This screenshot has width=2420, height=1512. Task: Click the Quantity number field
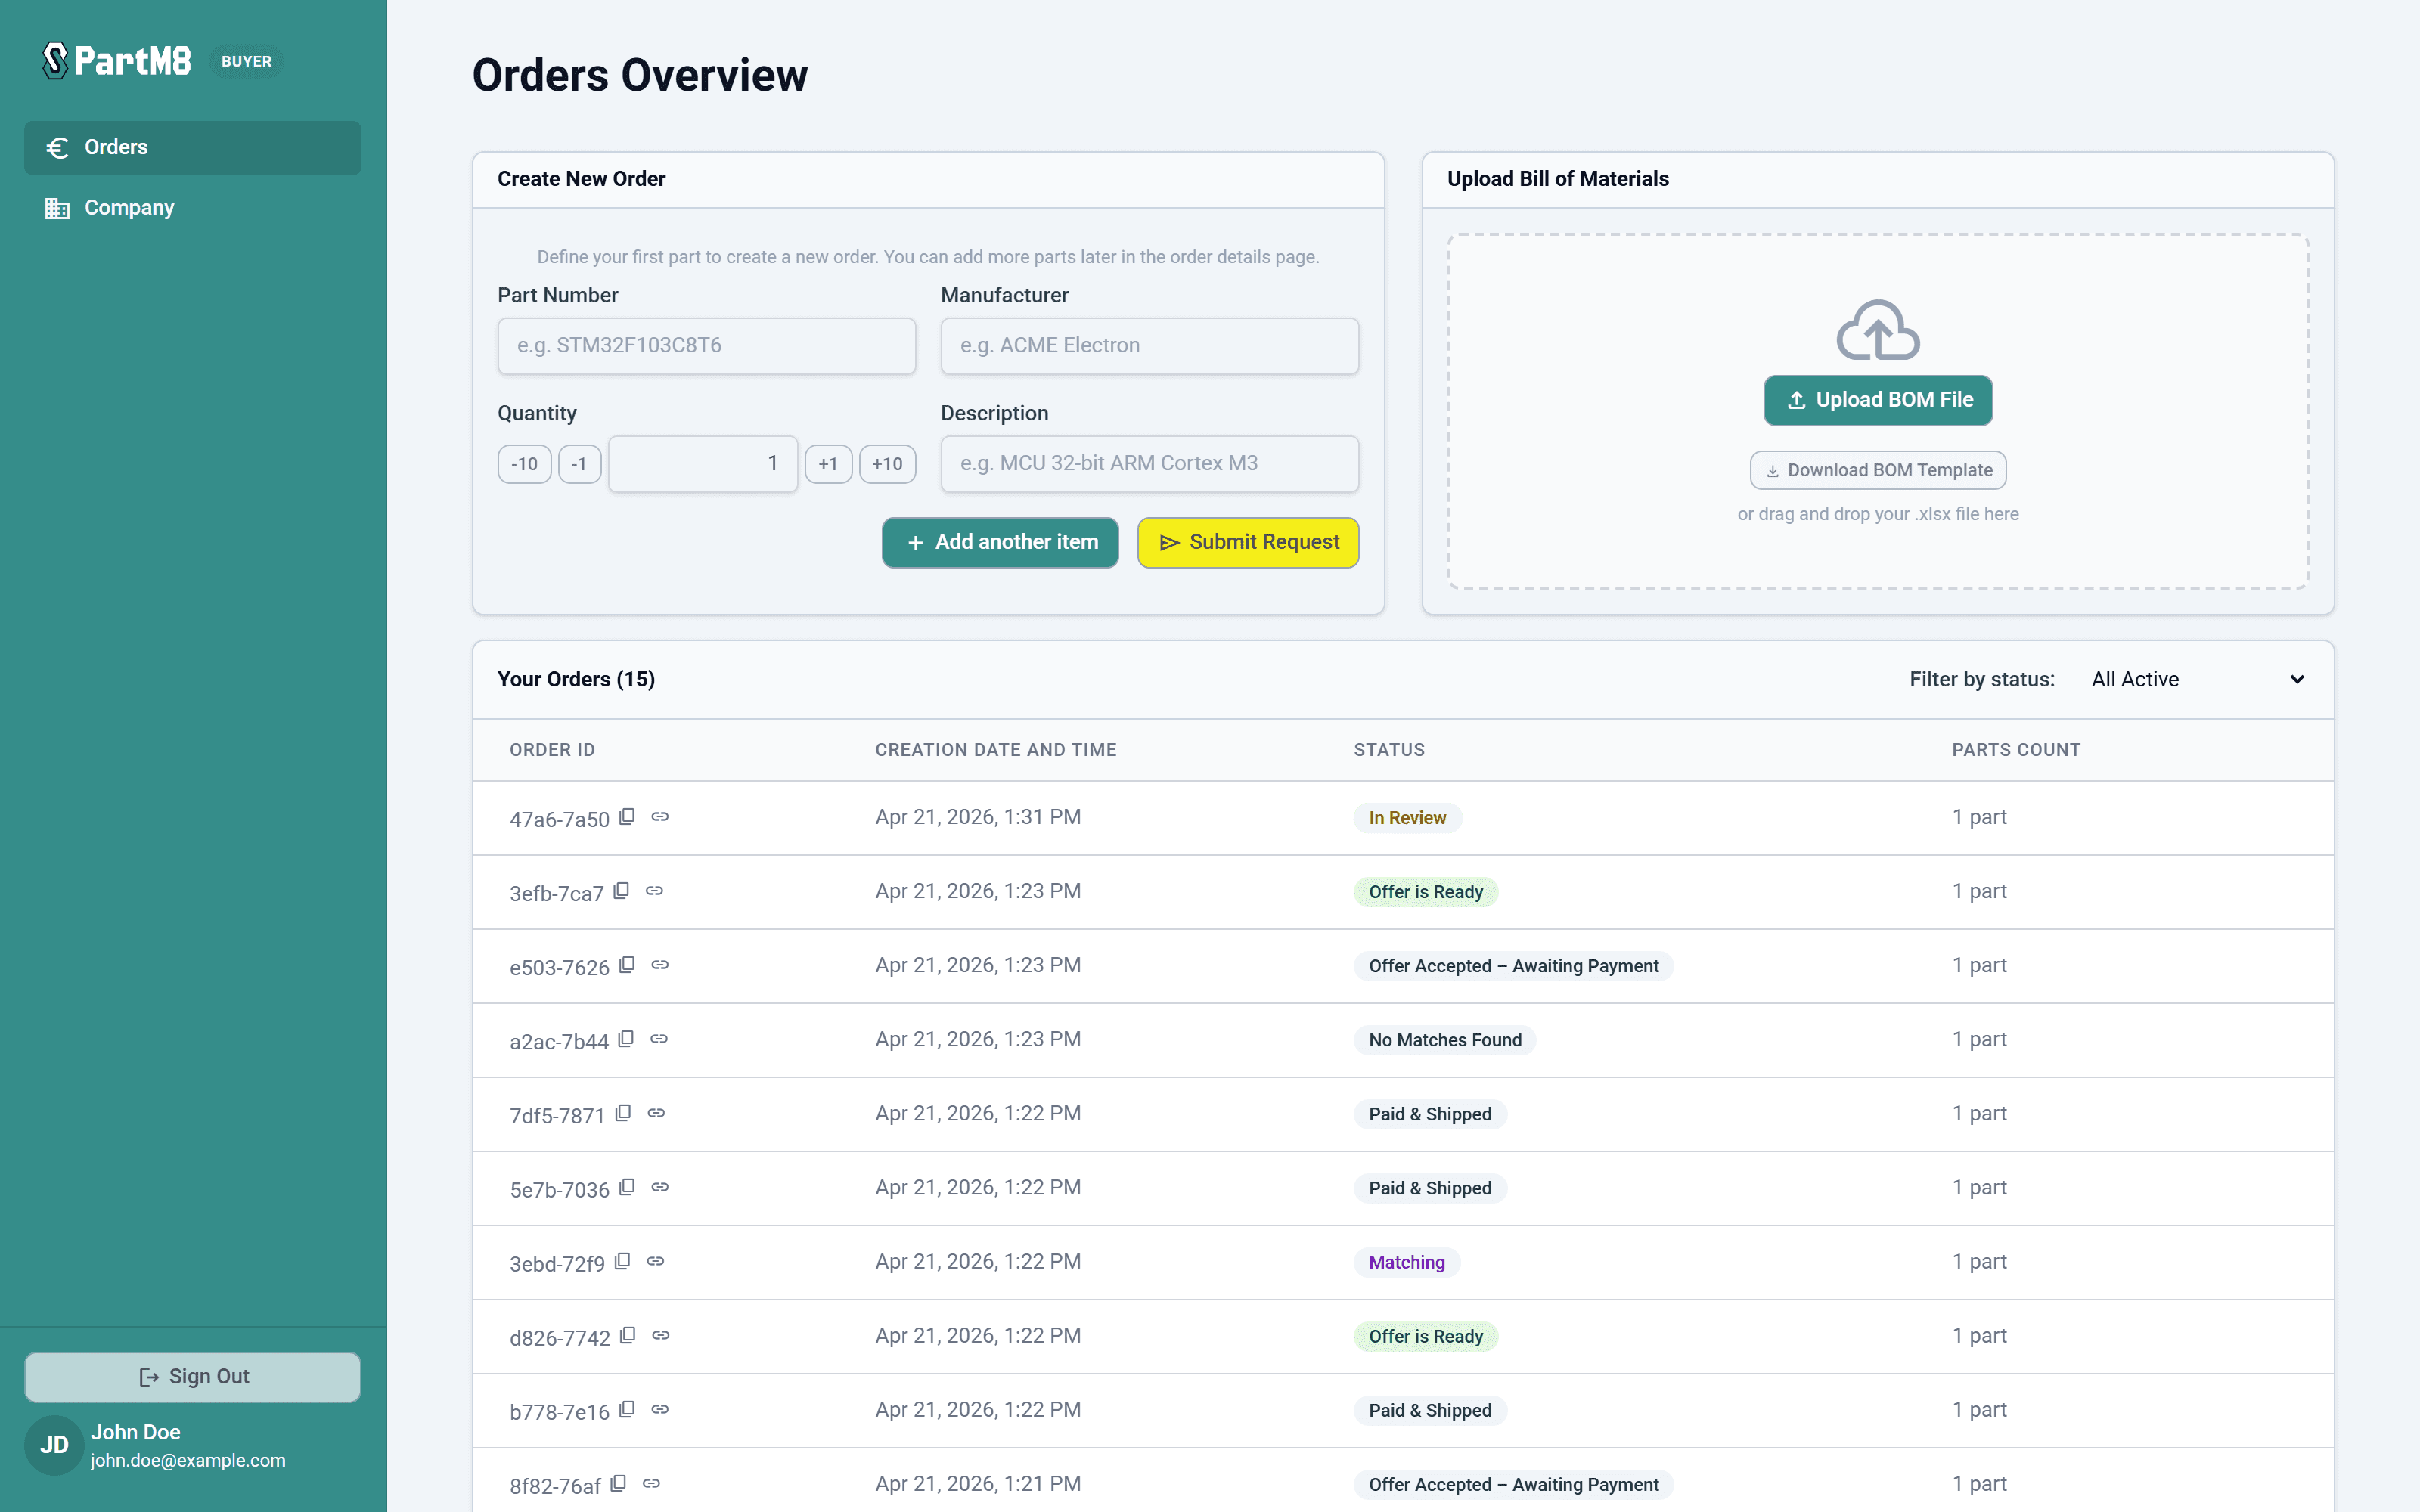[x=703, y=464]
